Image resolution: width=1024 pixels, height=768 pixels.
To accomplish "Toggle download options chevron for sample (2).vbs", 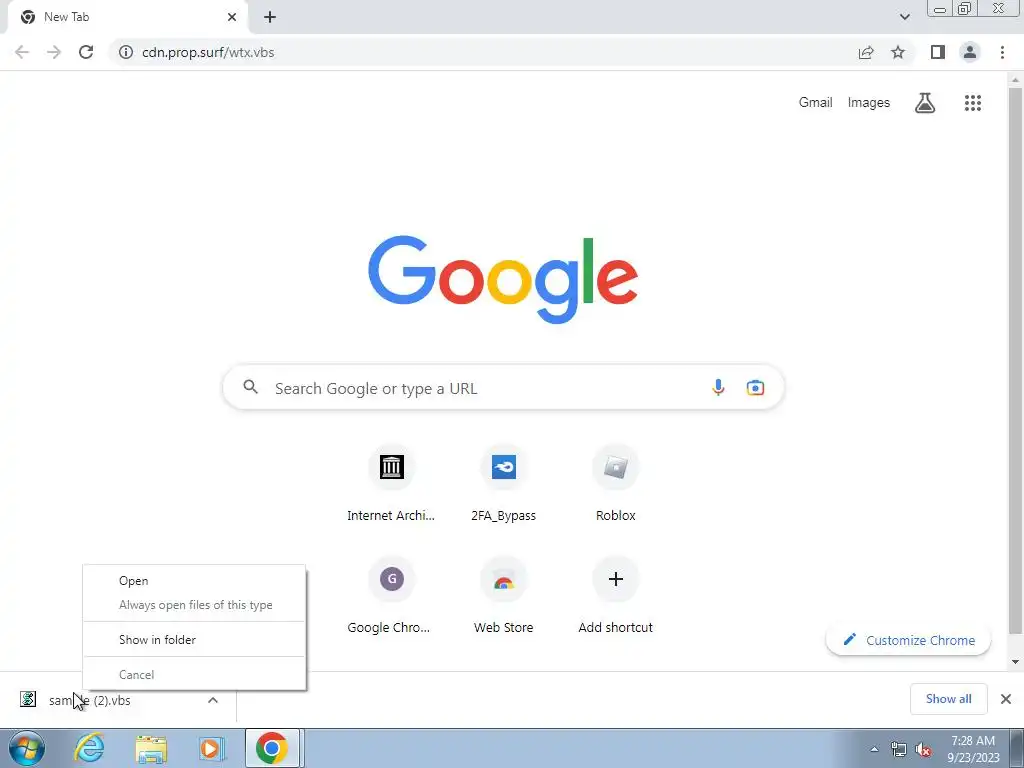I will [213, 700].
